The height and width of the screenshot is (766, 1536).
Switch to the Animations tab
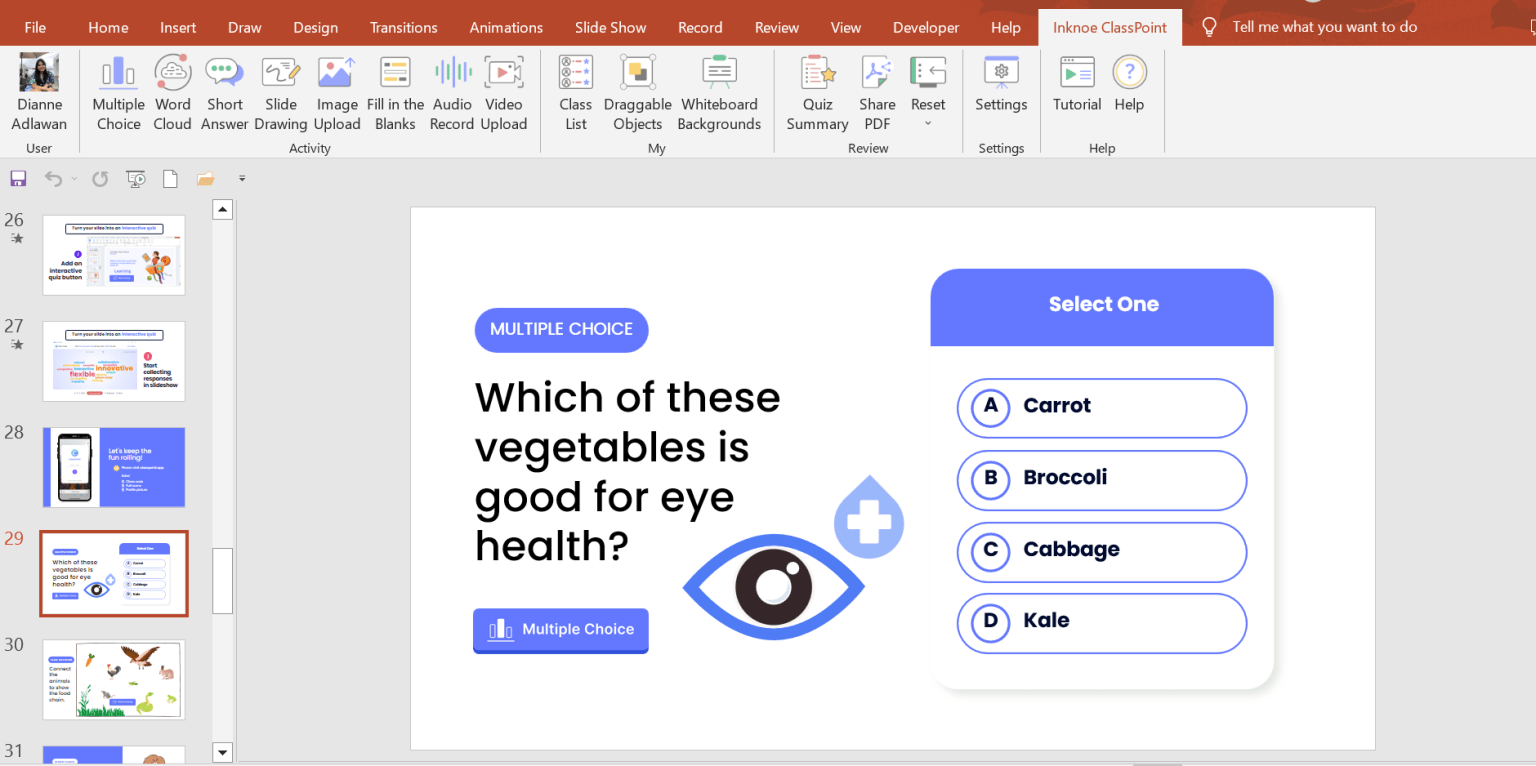(x=506, y=27)
